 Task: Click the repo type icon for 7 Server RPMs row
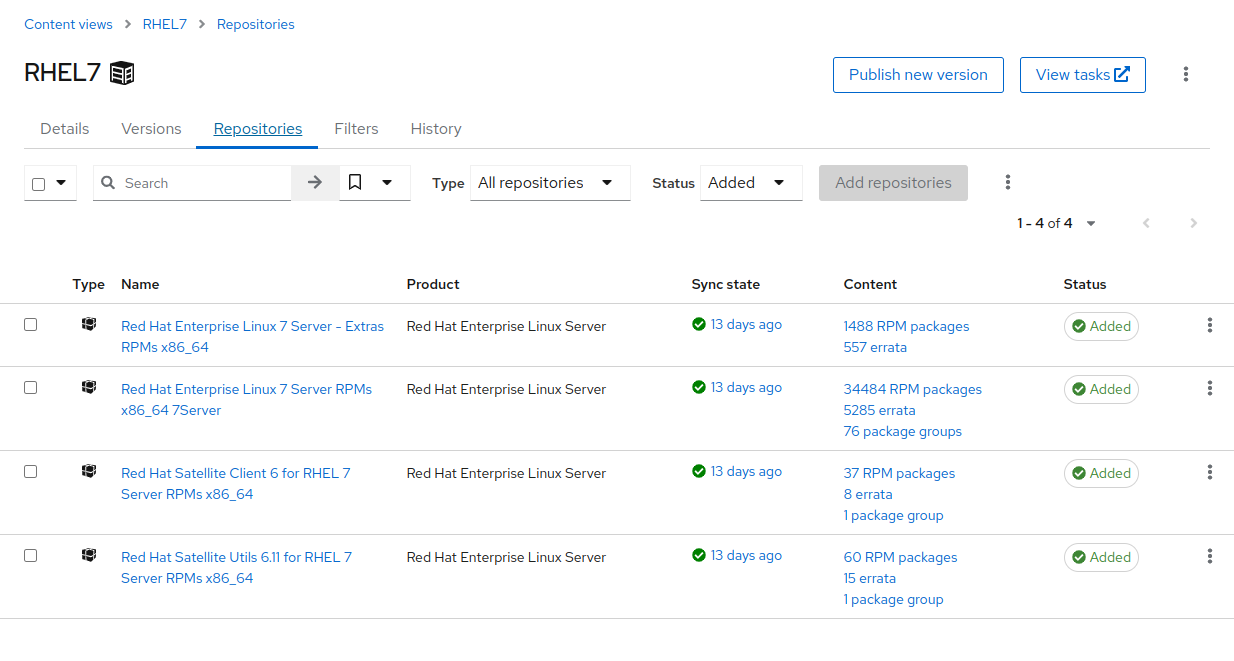[x=89, y=387]
